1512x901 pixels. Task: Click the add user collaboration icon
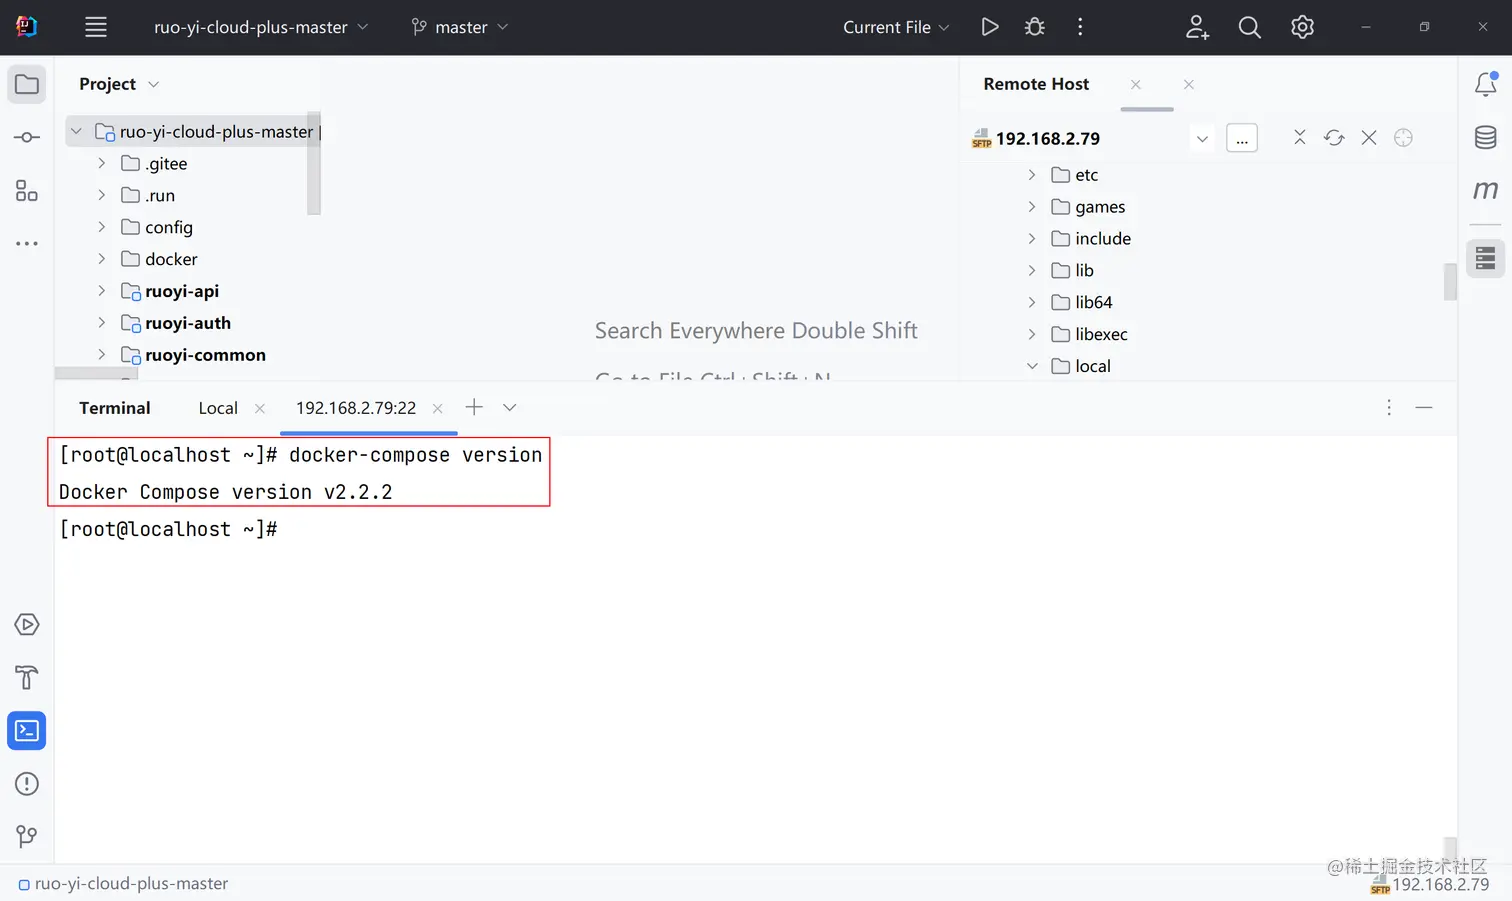[1197, 27]
